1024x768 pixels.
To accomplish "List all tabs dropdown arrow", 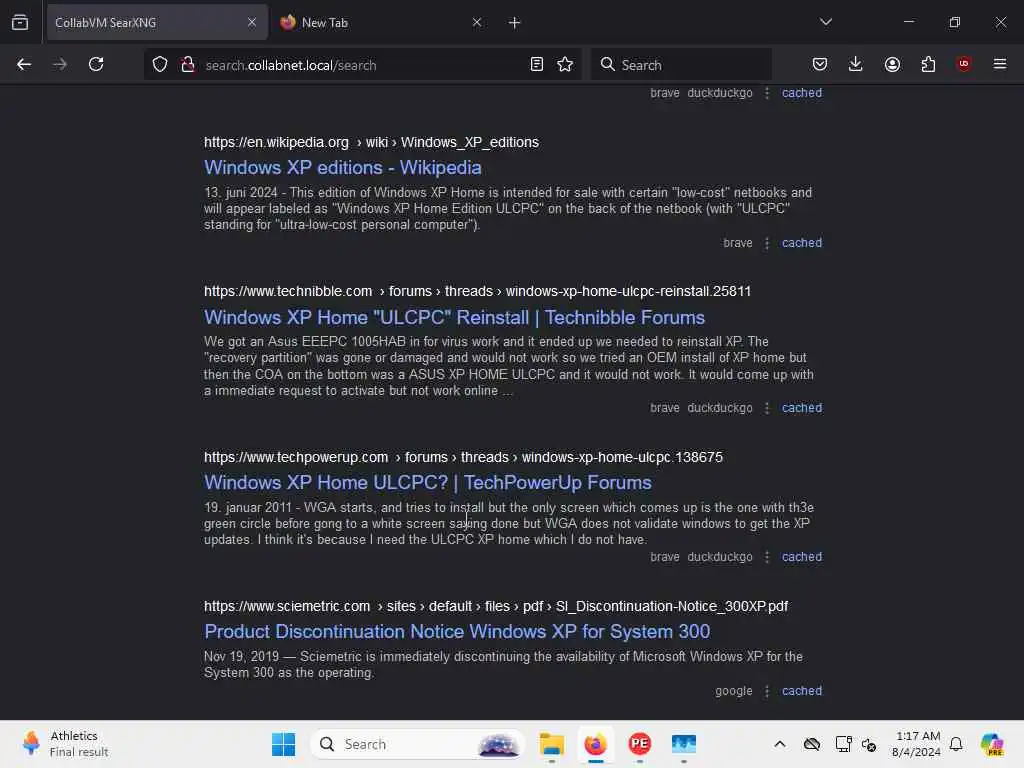I will pos(825,22).
